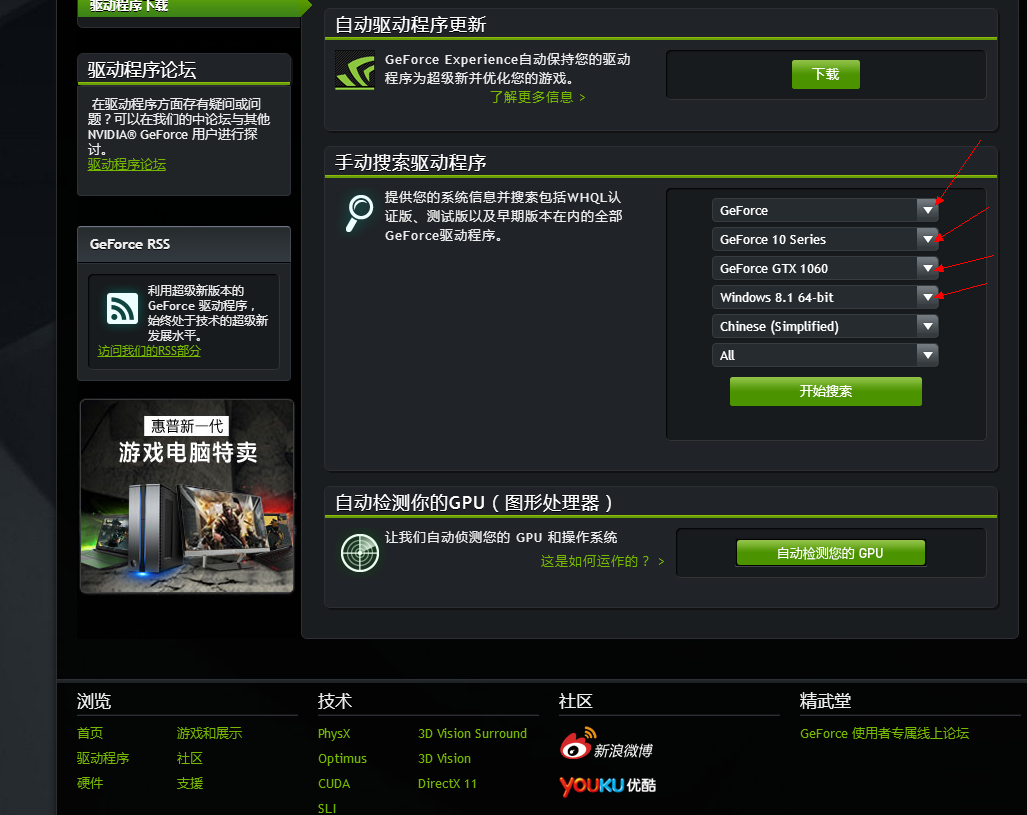Open GeForce 使用者专属线上论坛 link

tap(884, 733)
